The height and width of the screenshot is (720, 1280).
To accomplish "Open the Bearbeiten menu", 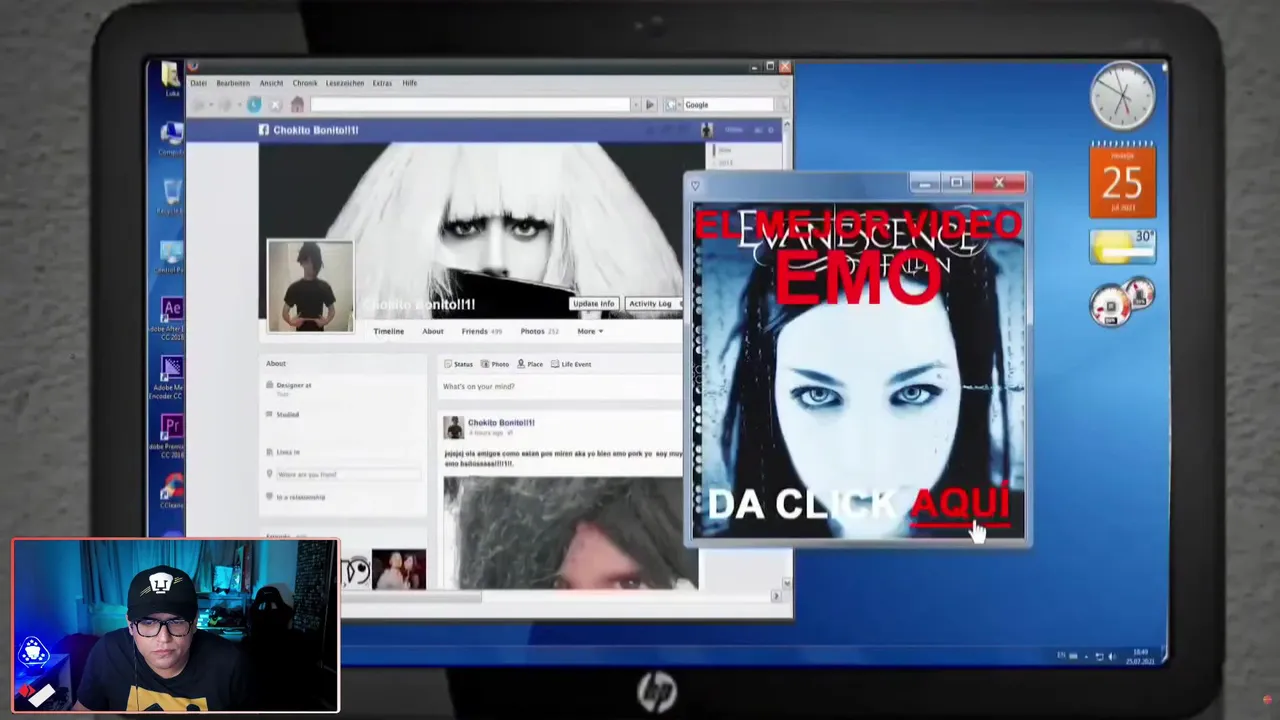I will click(x=233, y=83).
